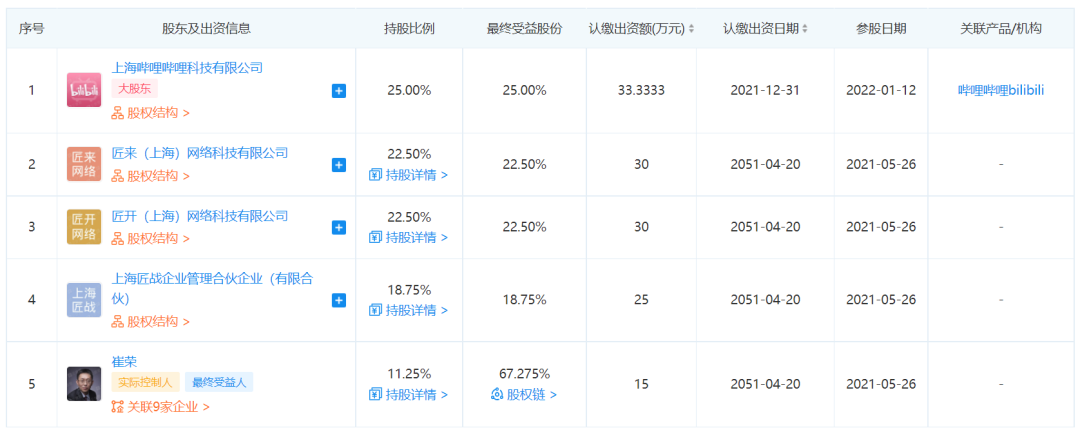
Task: Expand plus button for 上海哔哩哔哩科技有限公司 row
Action: click(339, 90)
